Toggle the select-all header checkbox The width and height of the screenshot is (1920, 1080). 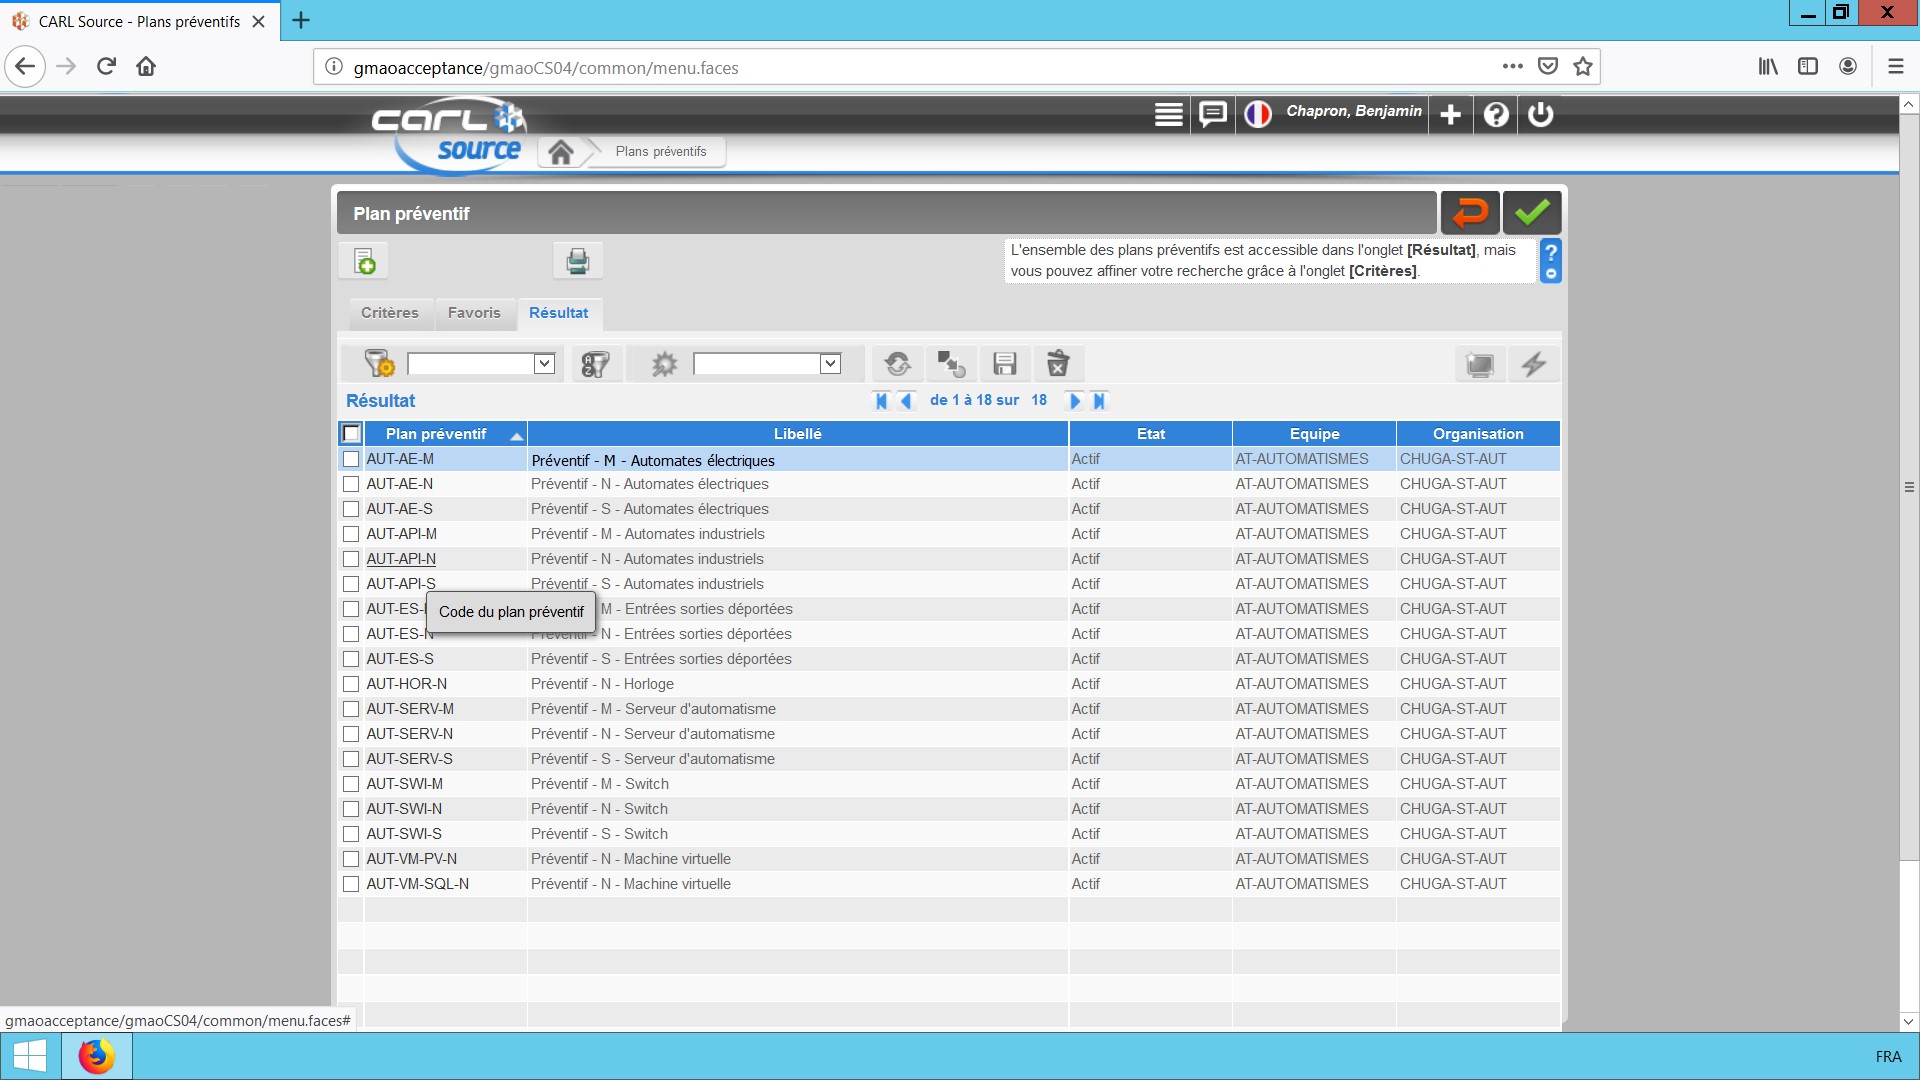[x=351, y=433]
